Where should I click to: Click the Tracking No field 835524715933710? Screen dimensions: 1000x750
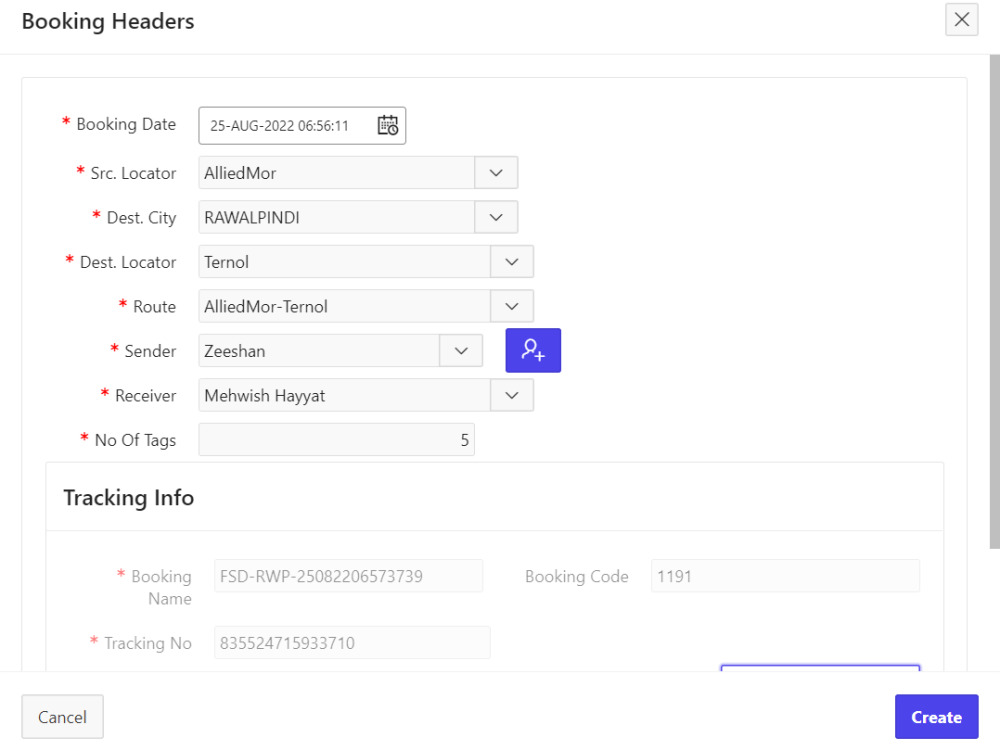(x=352, y=643)
